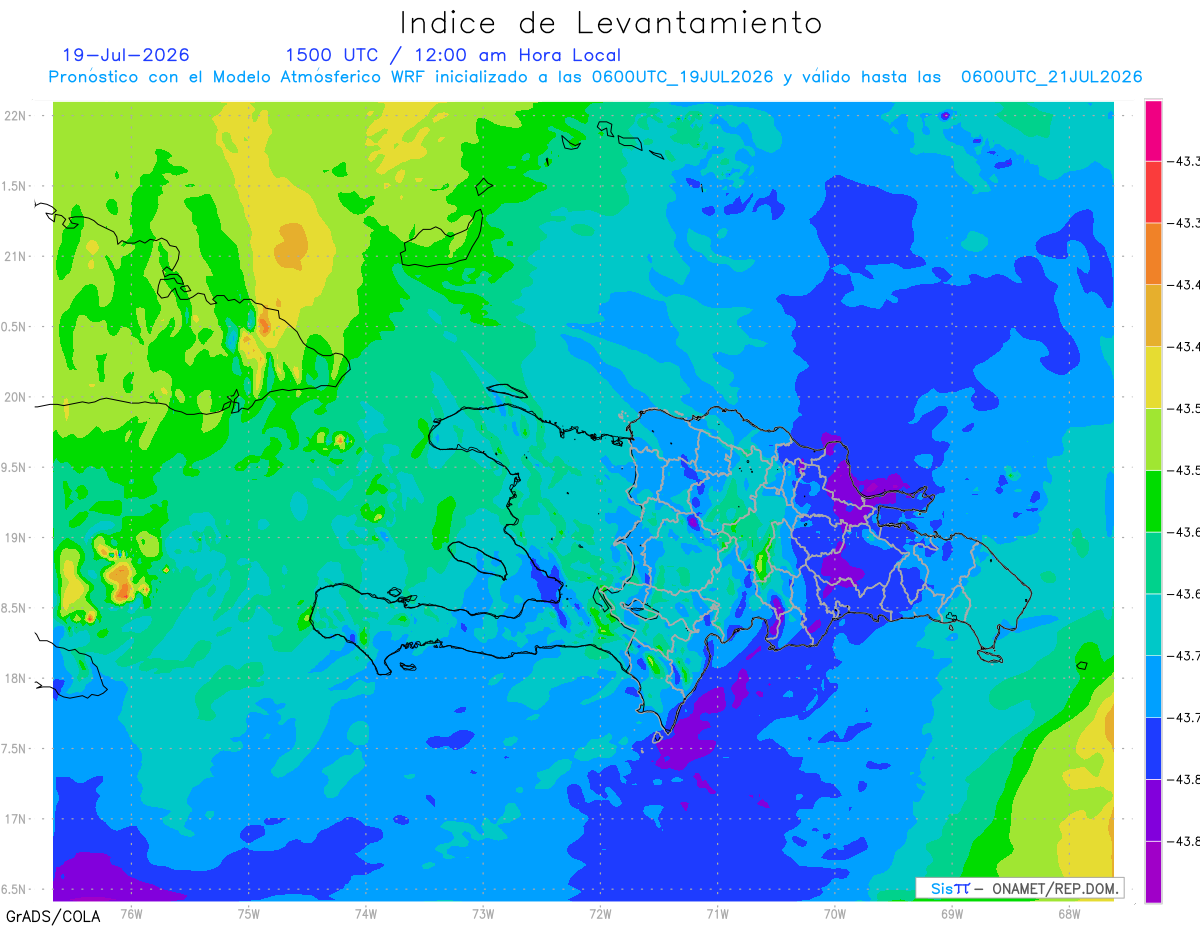Click the '71W' longitude label

717,913
